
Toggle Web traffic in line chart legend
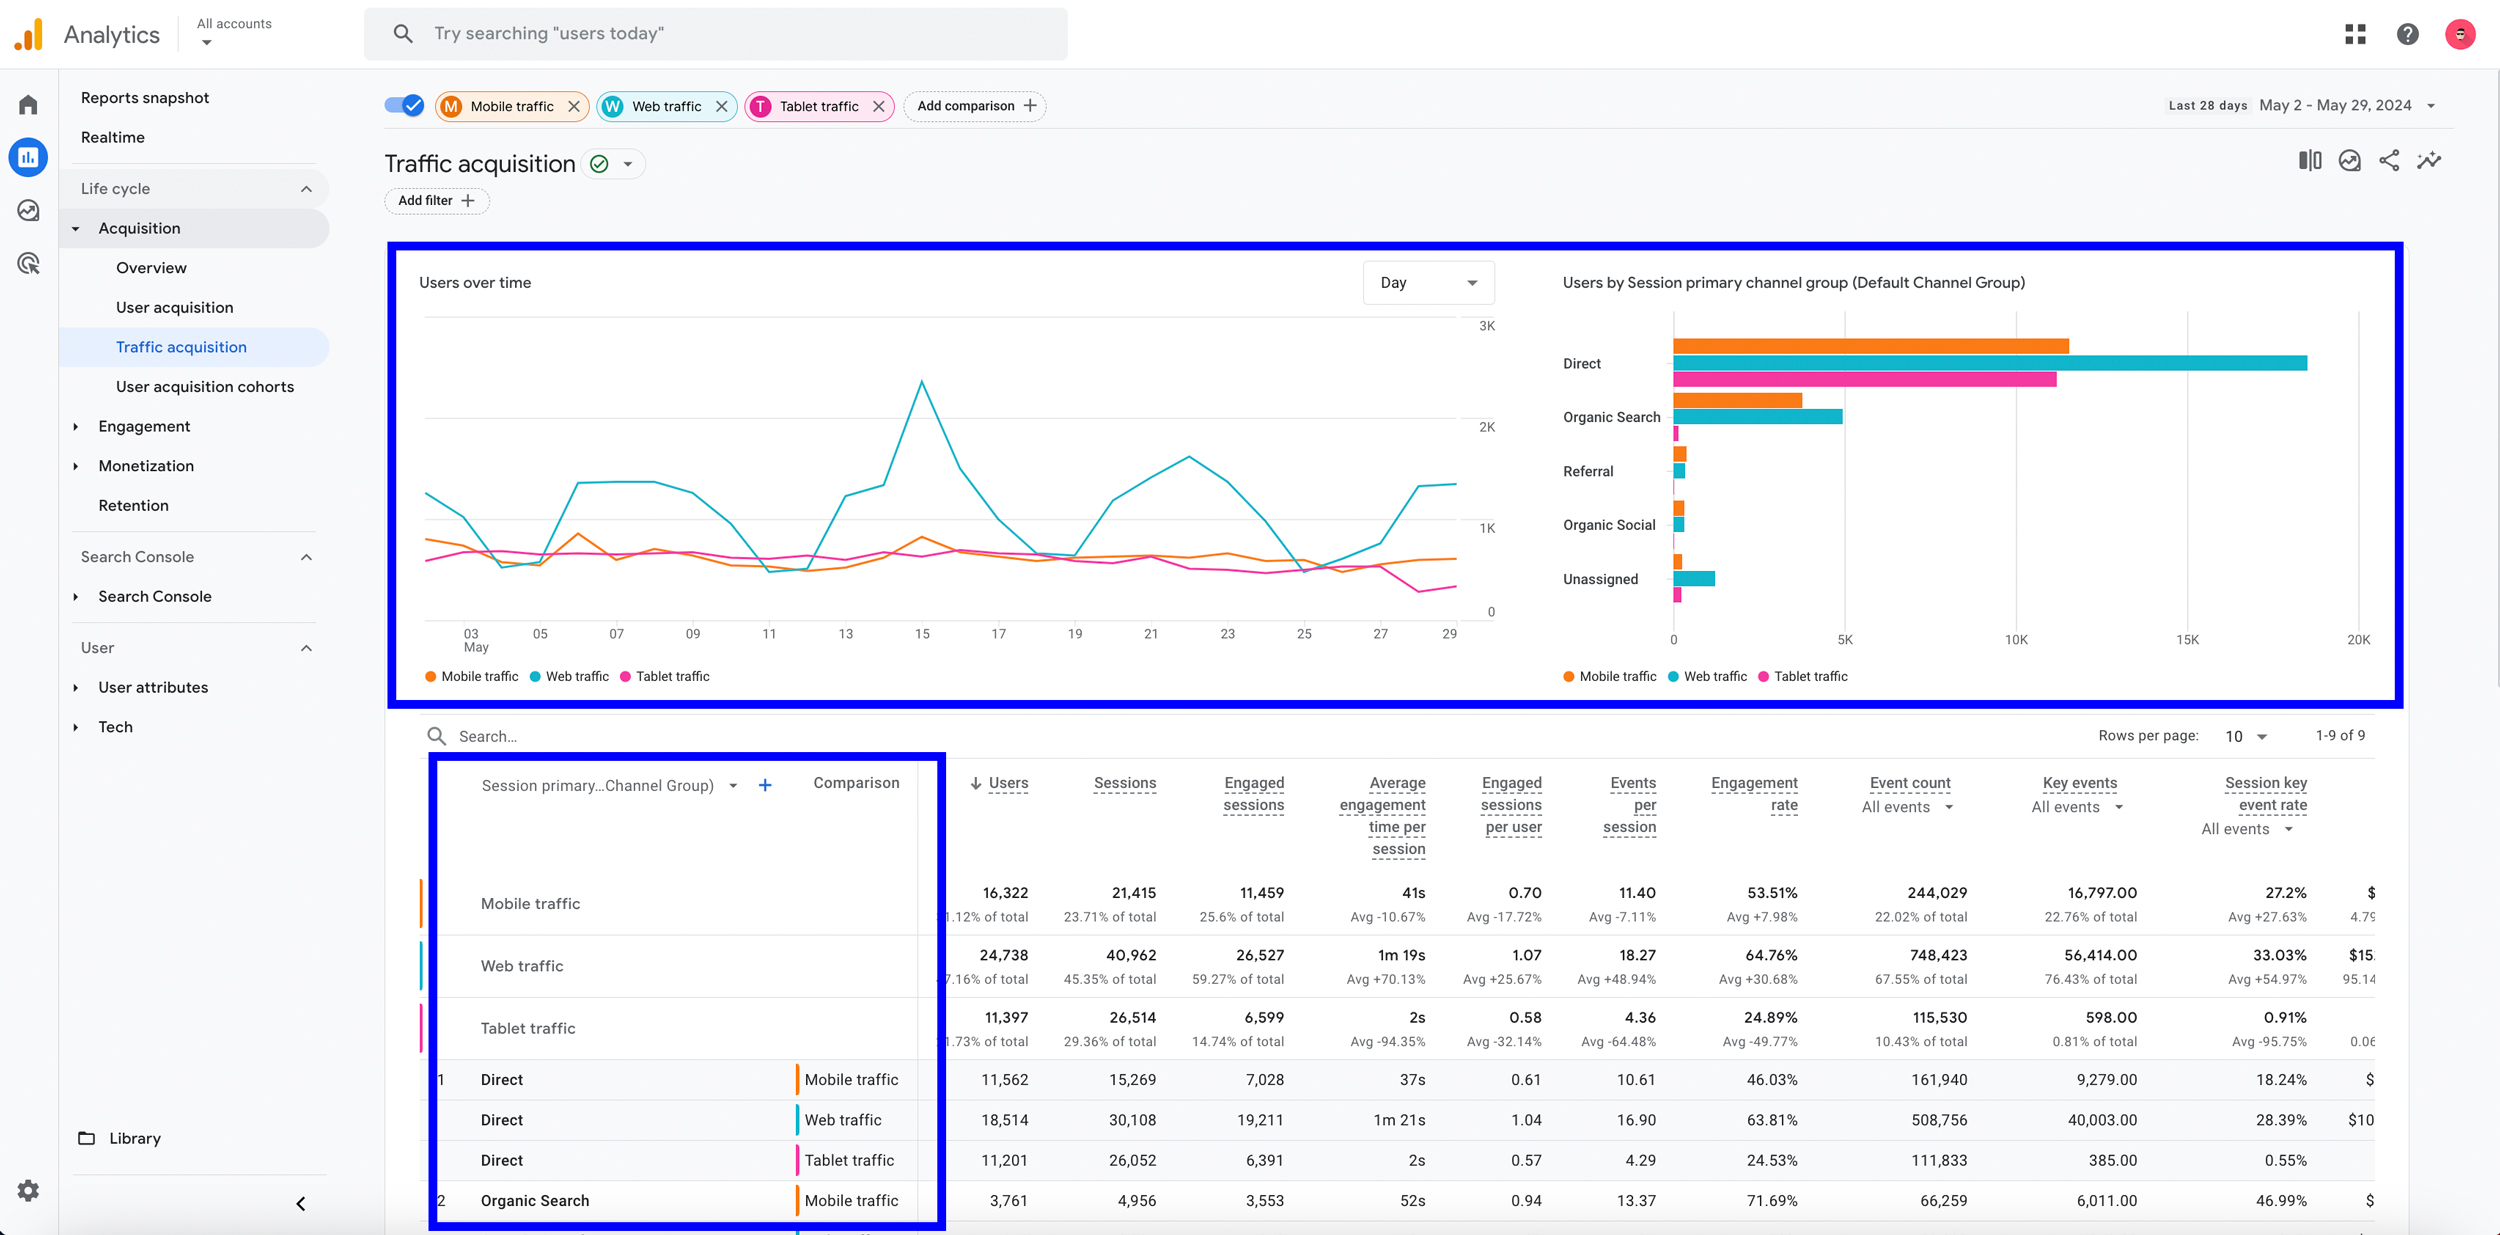click(569, 677)
